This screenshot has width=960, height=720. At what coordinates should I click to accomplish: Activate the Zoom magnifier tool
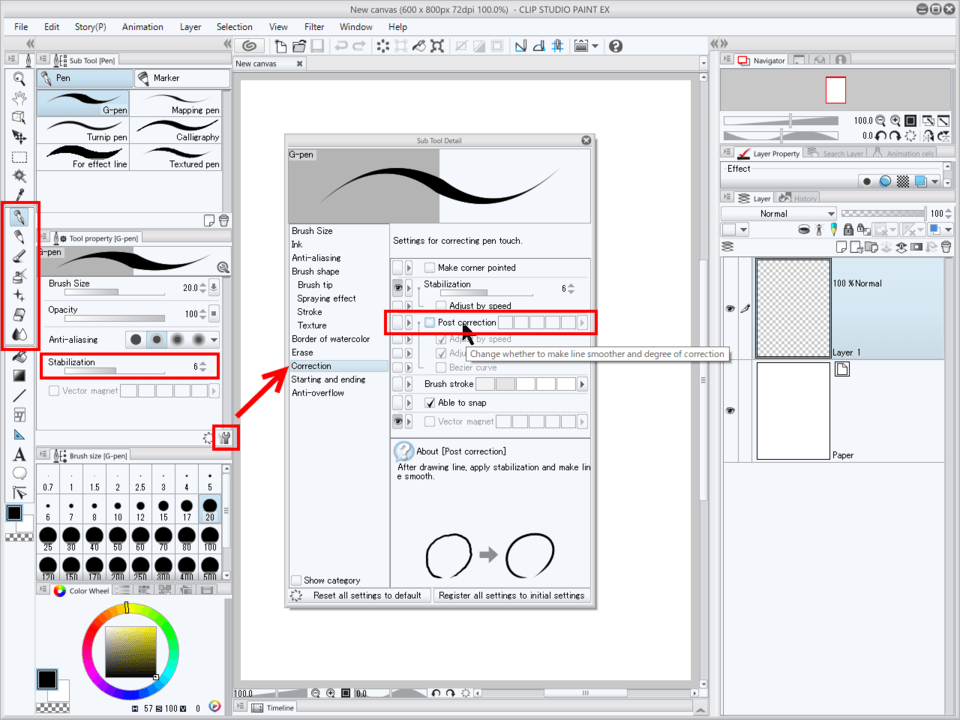click(x=20, y=80)
